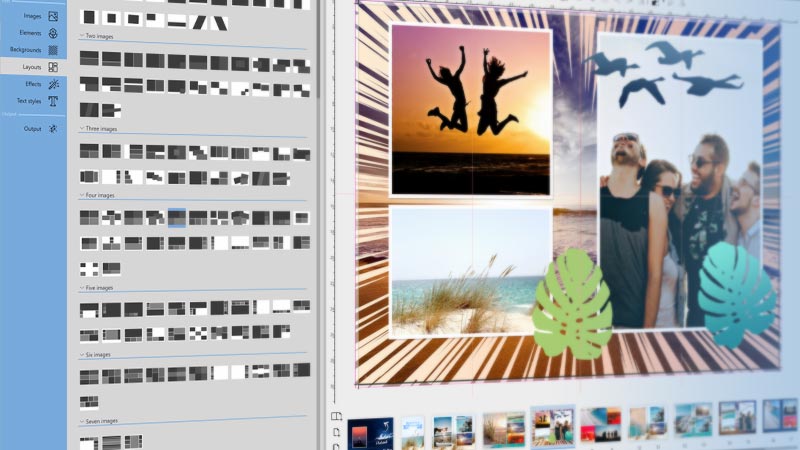Collapse the Five images section
Viewport: 800px width, 450px height.
click(81, 288)
